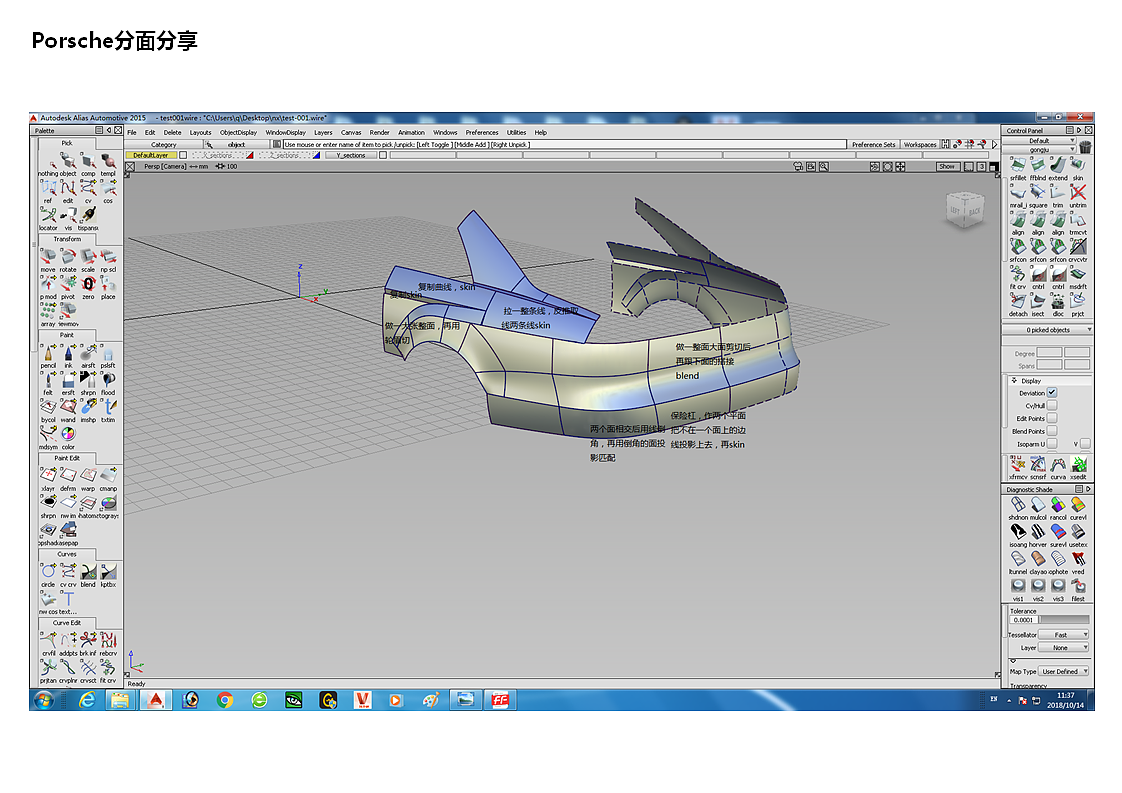Open the Tessellator dropdown set to Fast
This screenshot has height=793, width=1122.
(x=1063, y=635)
